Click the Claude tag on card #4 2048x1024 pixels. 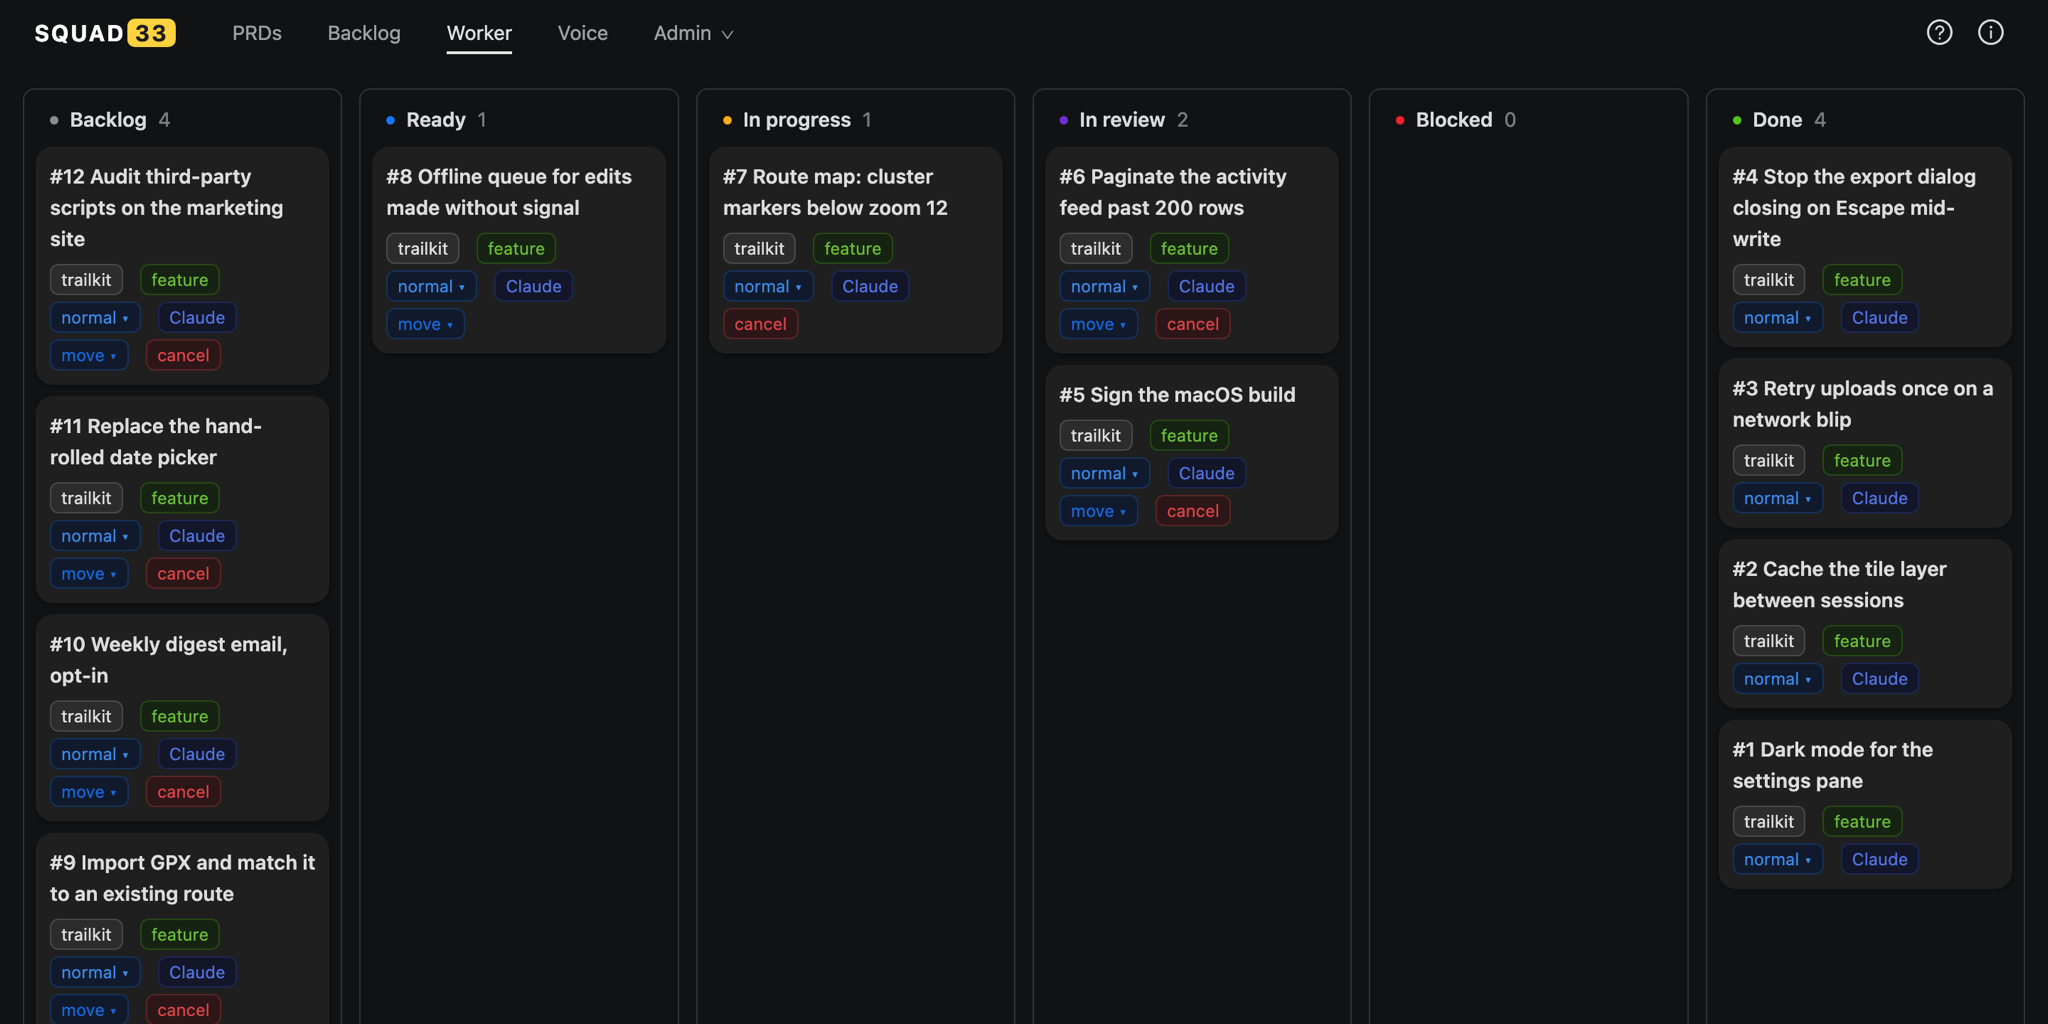click(1879, 318)
